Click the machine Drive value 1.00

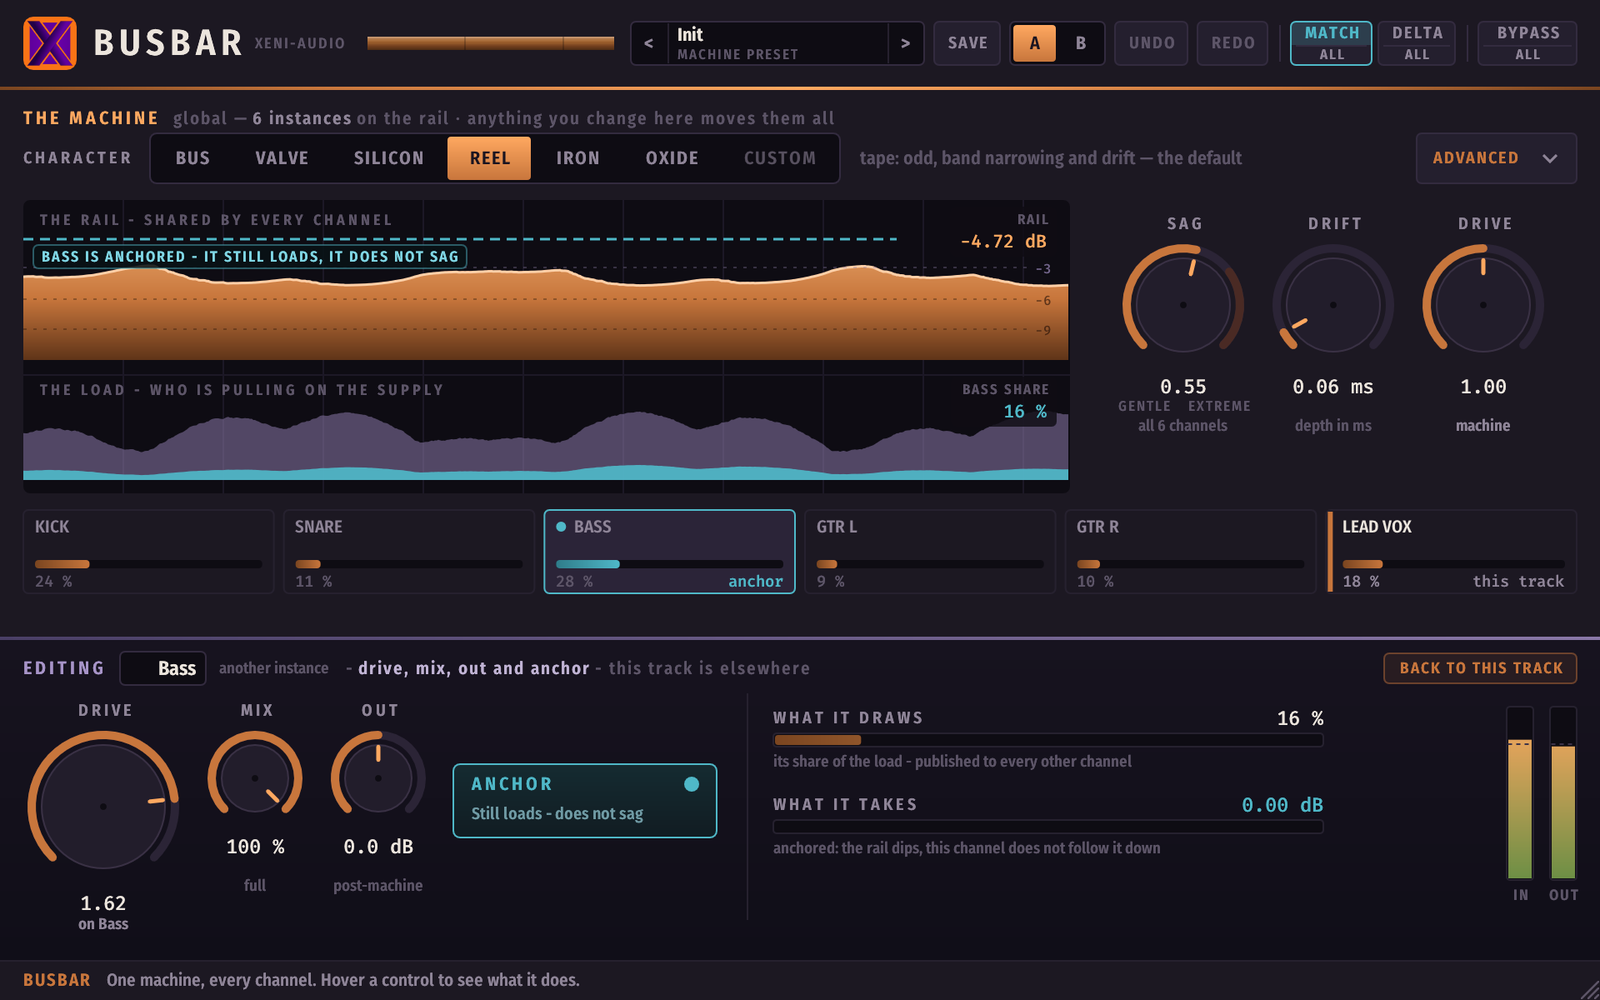coord(1483,387)
